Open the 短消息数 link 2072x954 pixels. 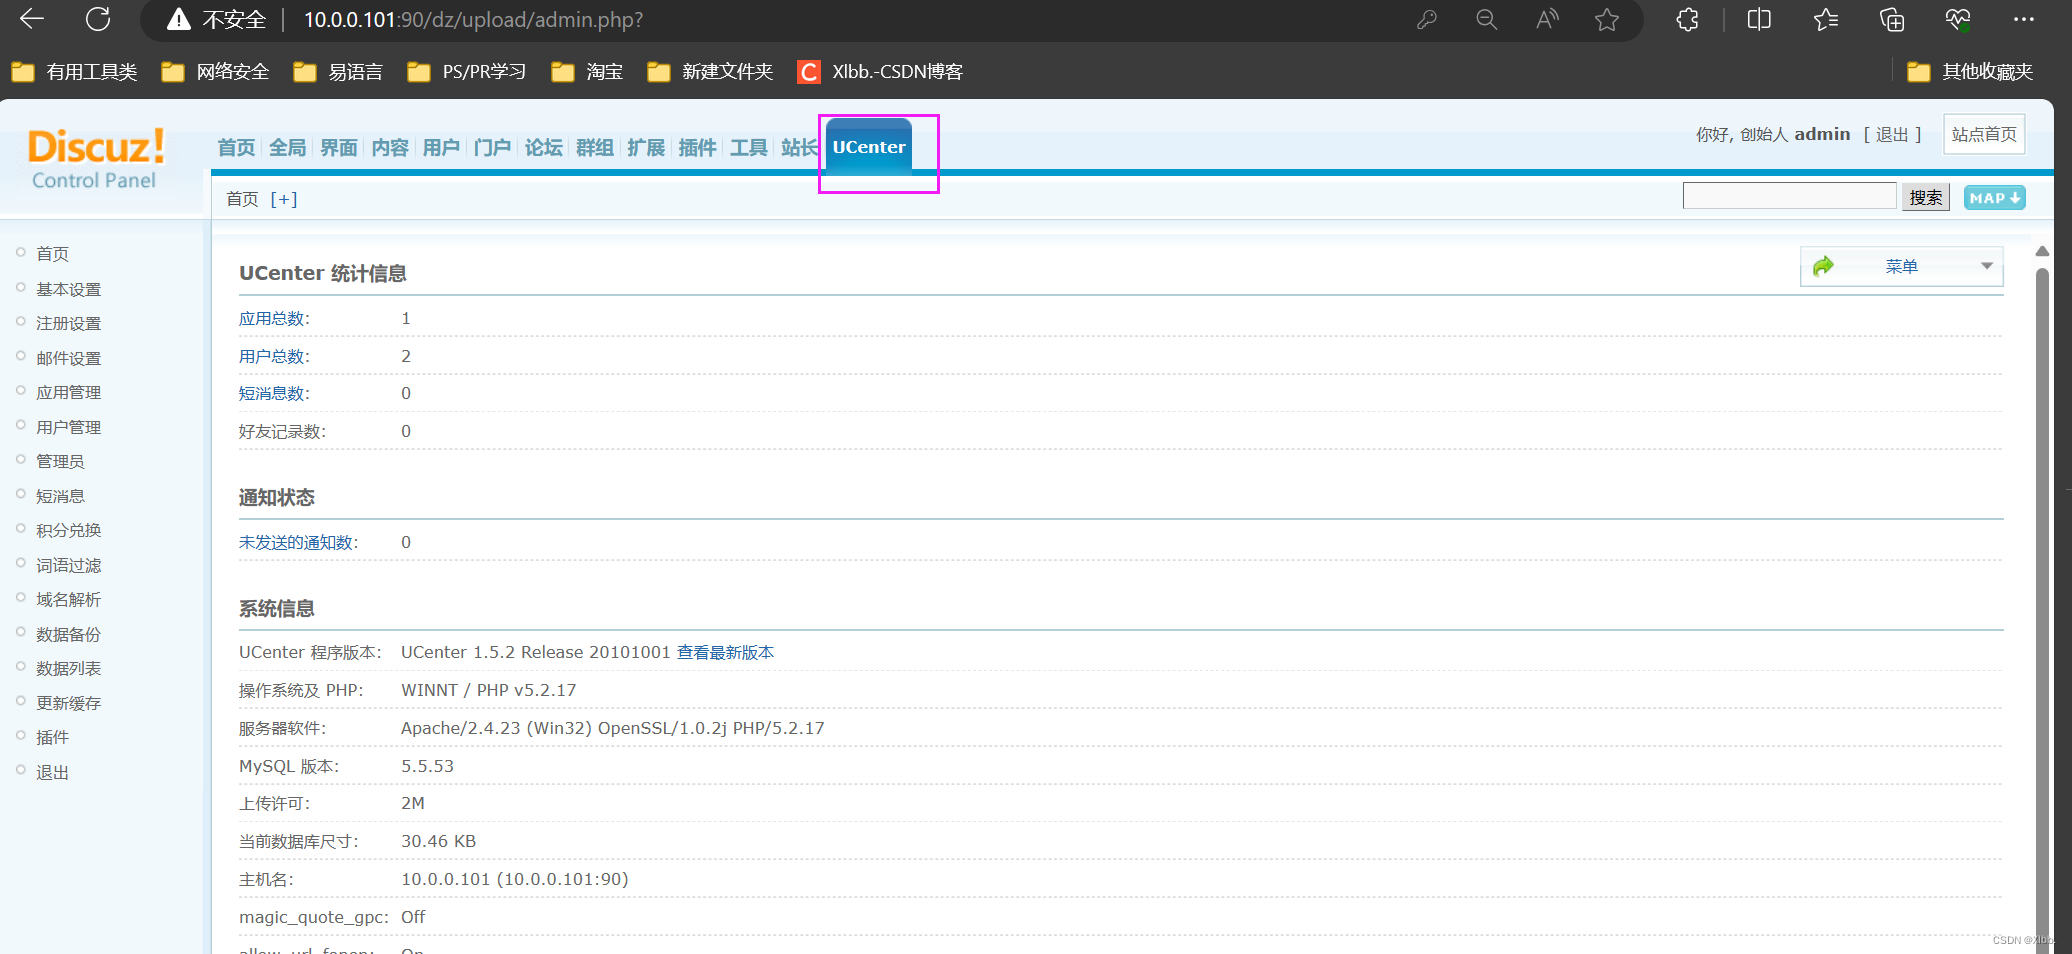coord(272,393)
